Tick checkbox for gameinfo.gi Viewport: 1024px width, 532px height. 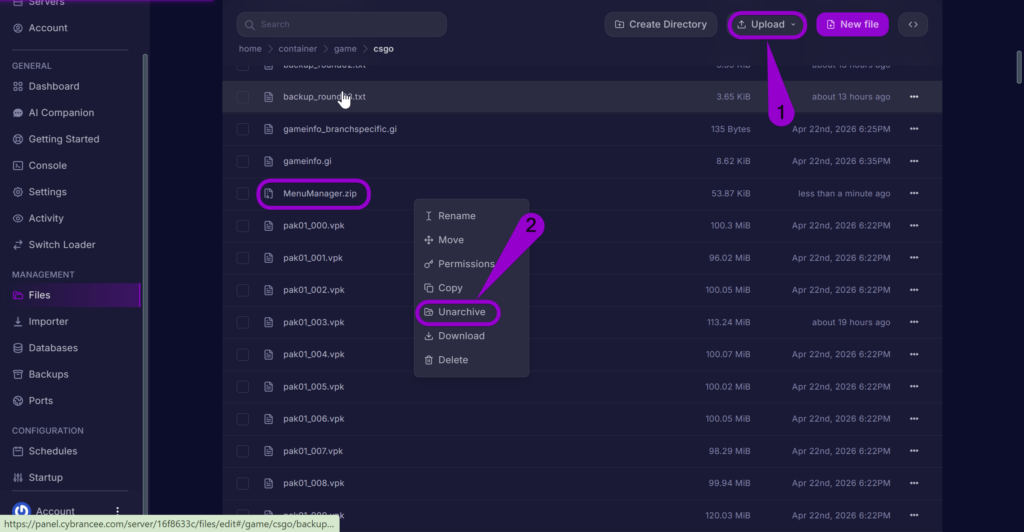(242, 161)
